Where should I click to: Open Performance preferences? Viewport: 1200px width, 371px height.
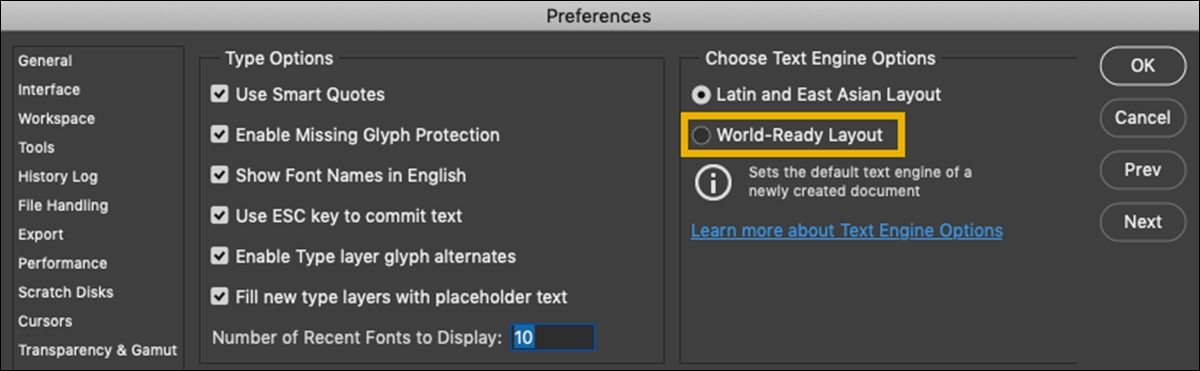[x=62, y=264]
